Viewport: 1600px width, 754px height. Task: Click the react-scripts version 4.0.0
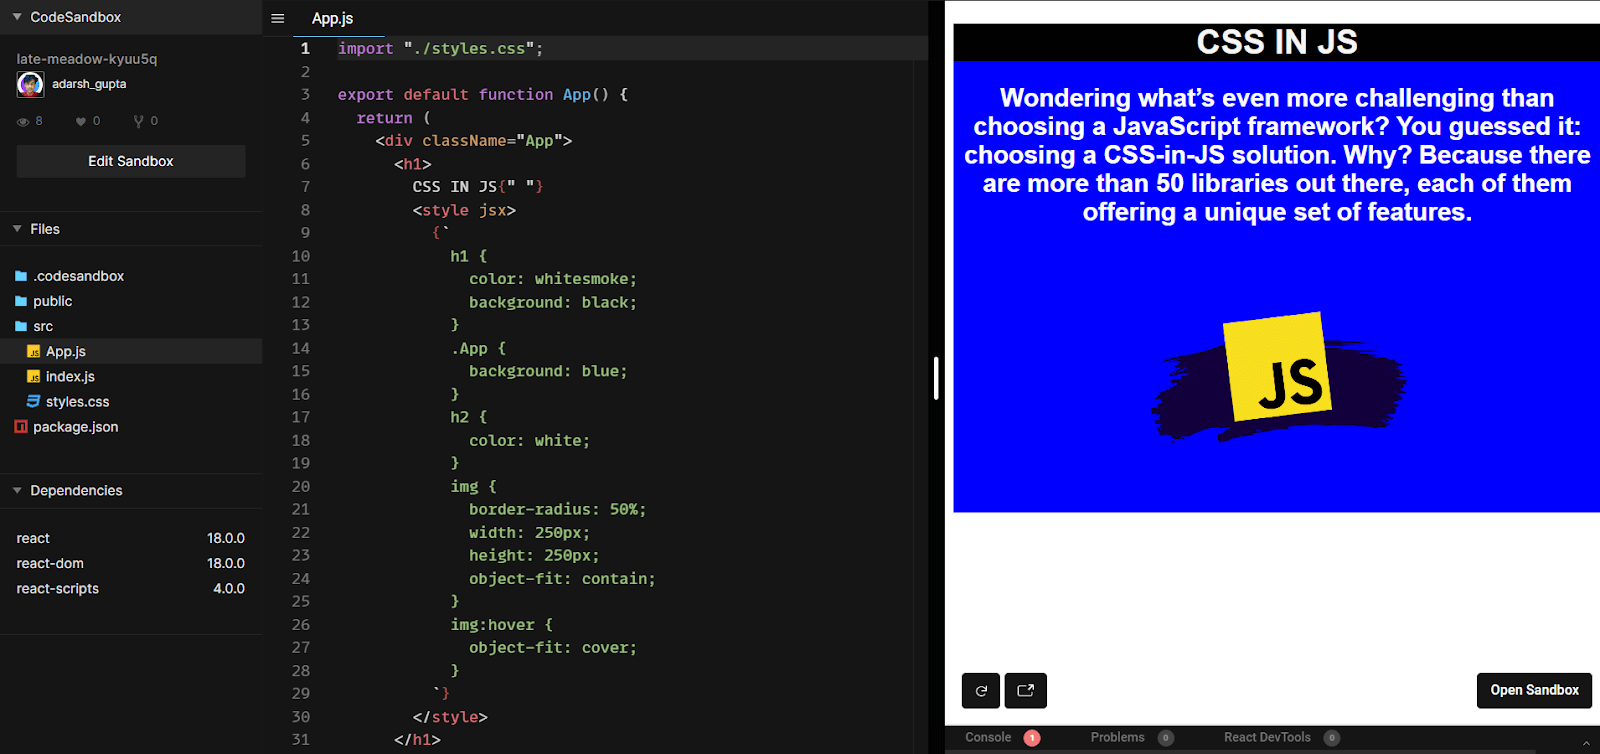click(229, 588)
